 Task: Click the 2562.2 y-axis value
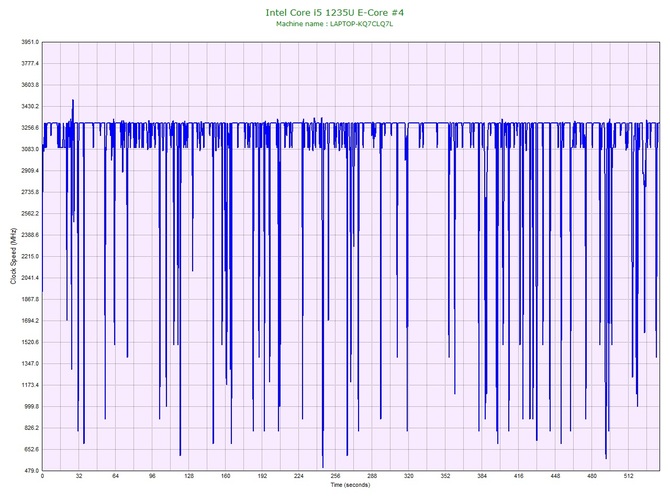coord(29,213)
